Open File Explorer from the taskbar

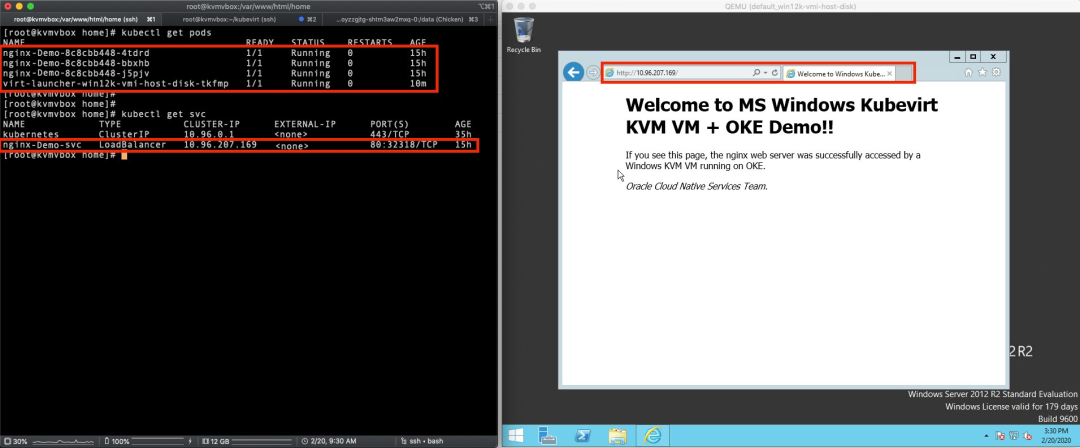617,435
